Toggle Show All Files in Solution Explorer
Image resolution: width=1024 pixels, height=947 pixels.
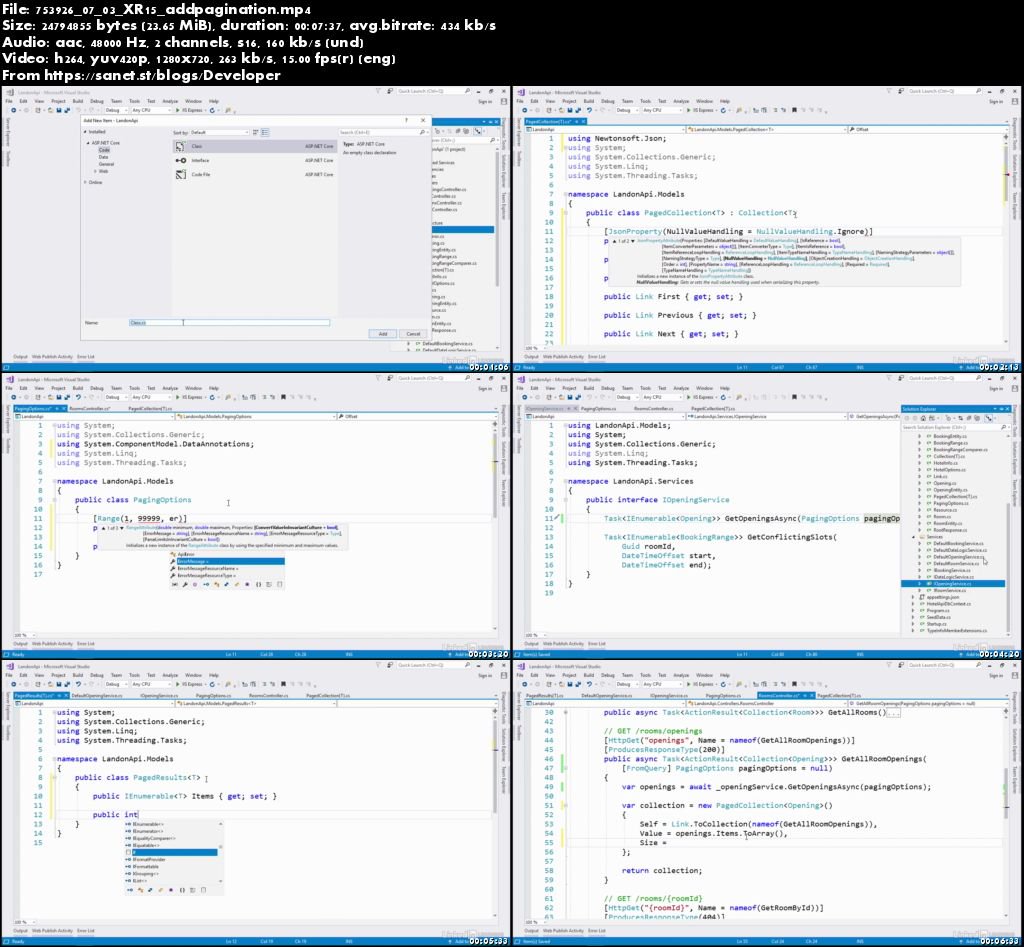[x=975, y=417]
